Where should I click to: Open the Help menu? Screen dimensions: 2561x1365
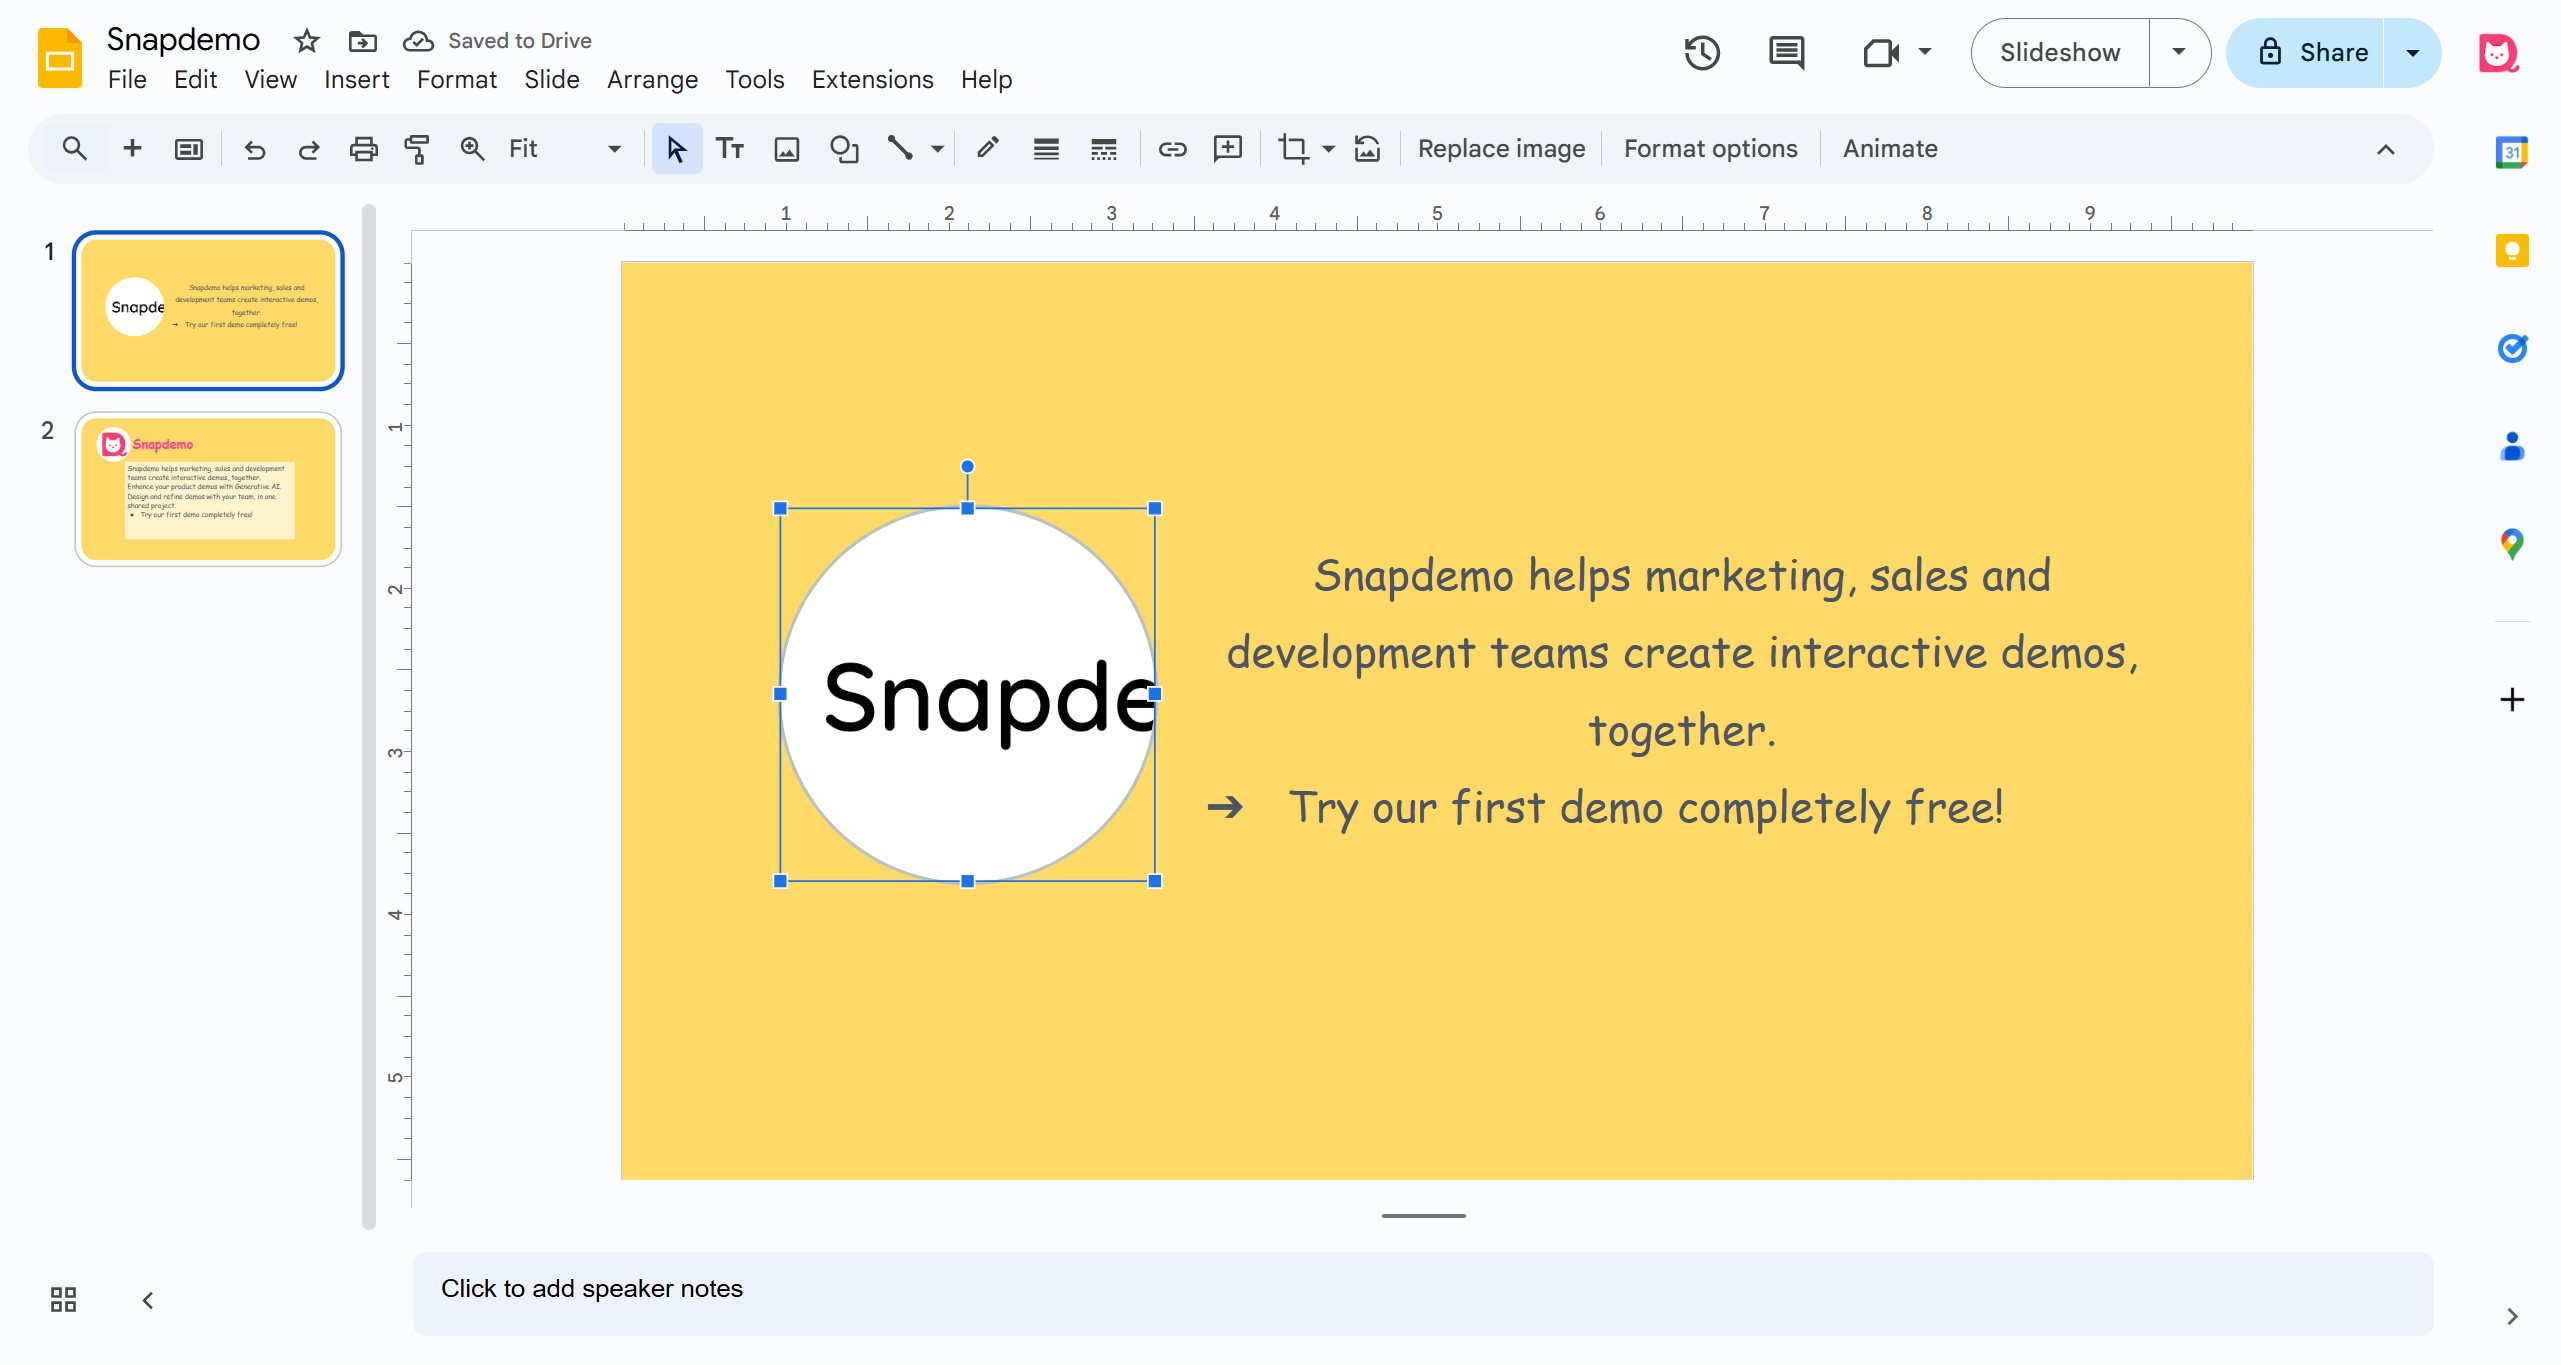pos(986,79)
